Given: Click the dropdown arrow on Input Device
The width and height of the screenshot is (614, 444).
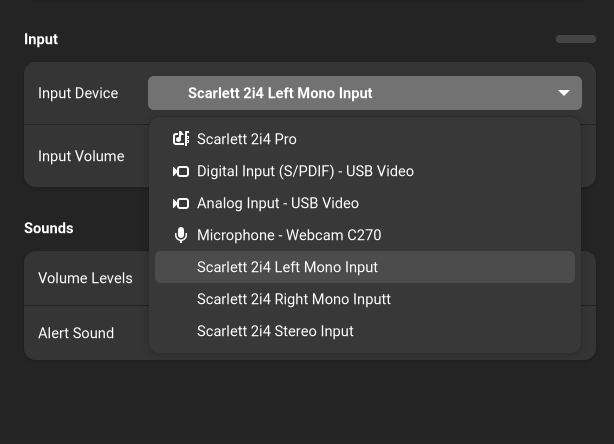Looking at the screenshot, I should tap(563, 93).
